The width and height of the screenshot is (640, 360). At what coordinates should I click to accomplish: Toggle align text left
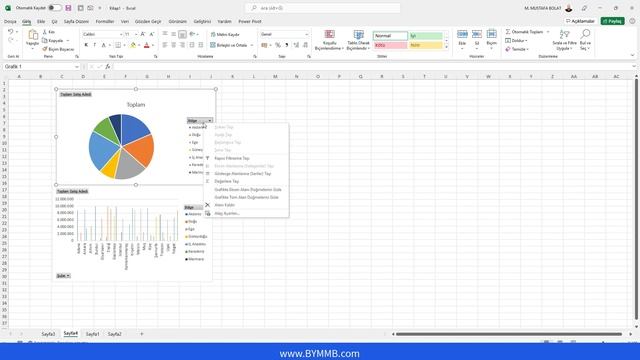click(165, 45)
